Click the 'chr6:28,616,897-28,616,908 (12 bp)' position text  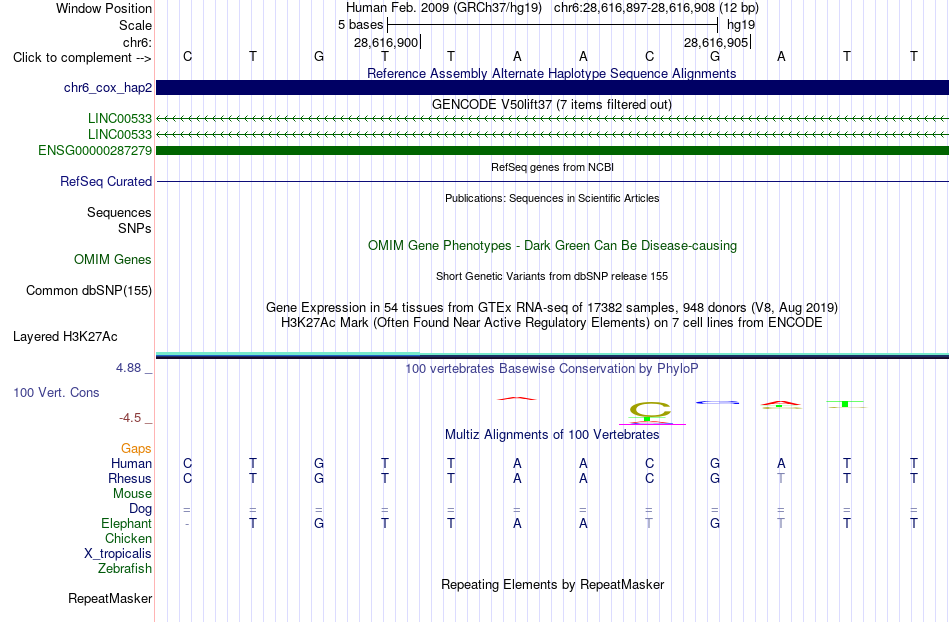pos(656,8)
